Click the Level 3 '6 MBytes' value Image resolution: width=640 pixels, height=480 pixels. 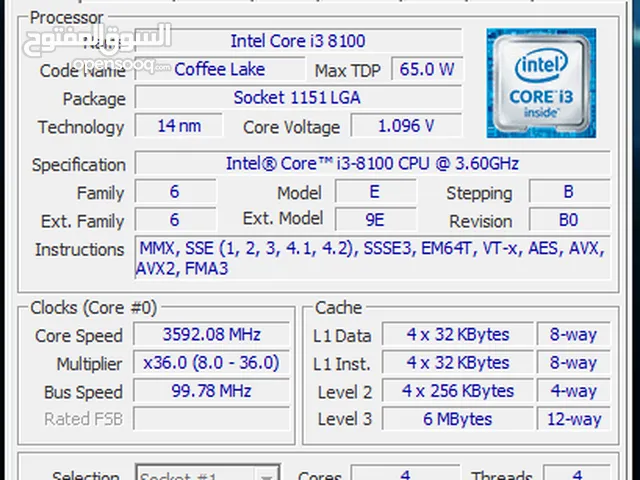pos(458,418)
